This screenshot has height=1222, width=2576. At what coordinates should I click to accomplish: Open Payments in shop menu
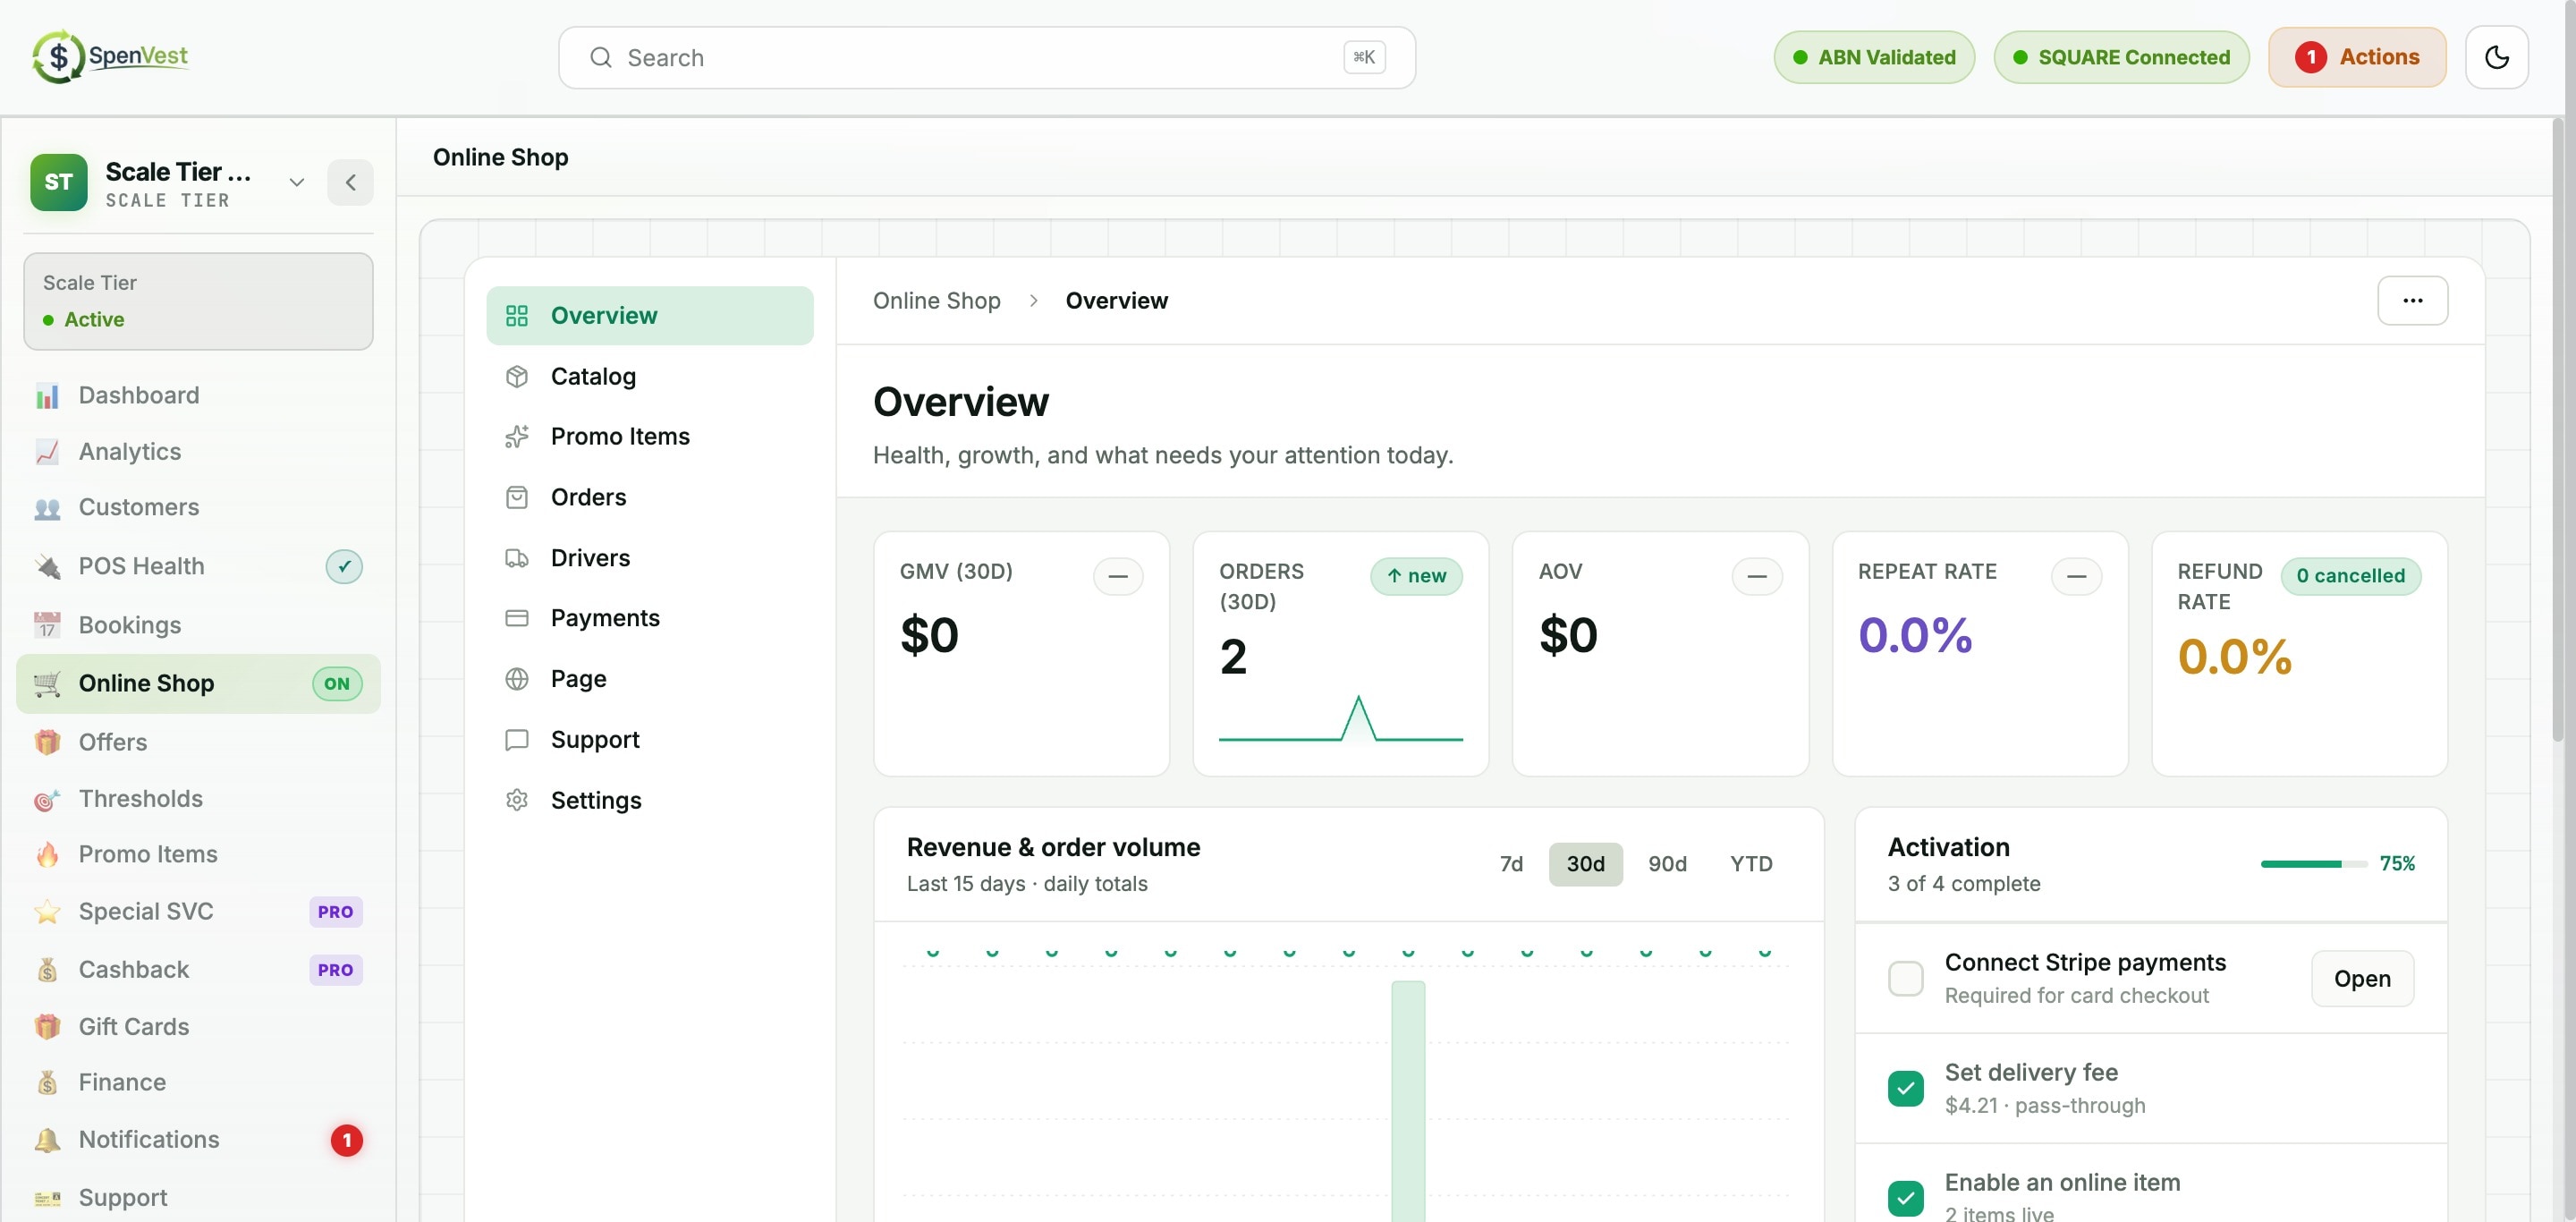pyautogui.click(x=649, y=619)
